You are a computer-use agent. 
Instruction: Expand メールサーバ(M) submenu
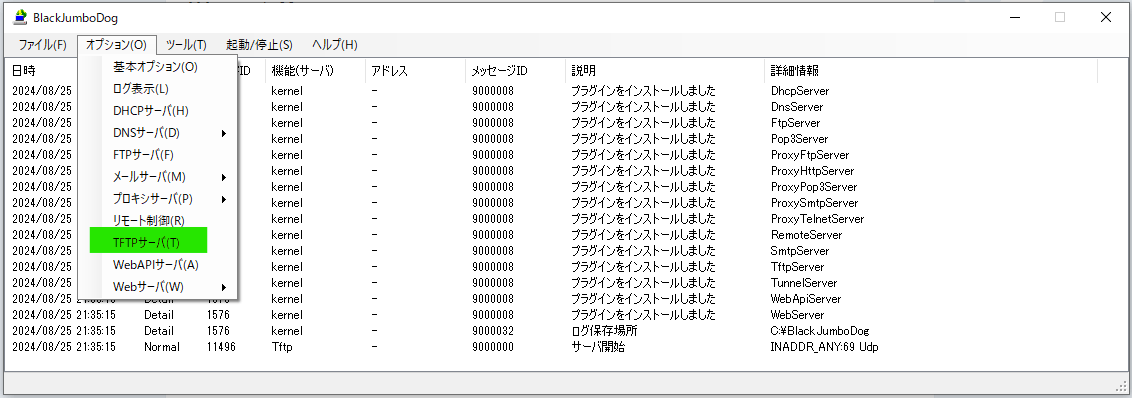158,177
